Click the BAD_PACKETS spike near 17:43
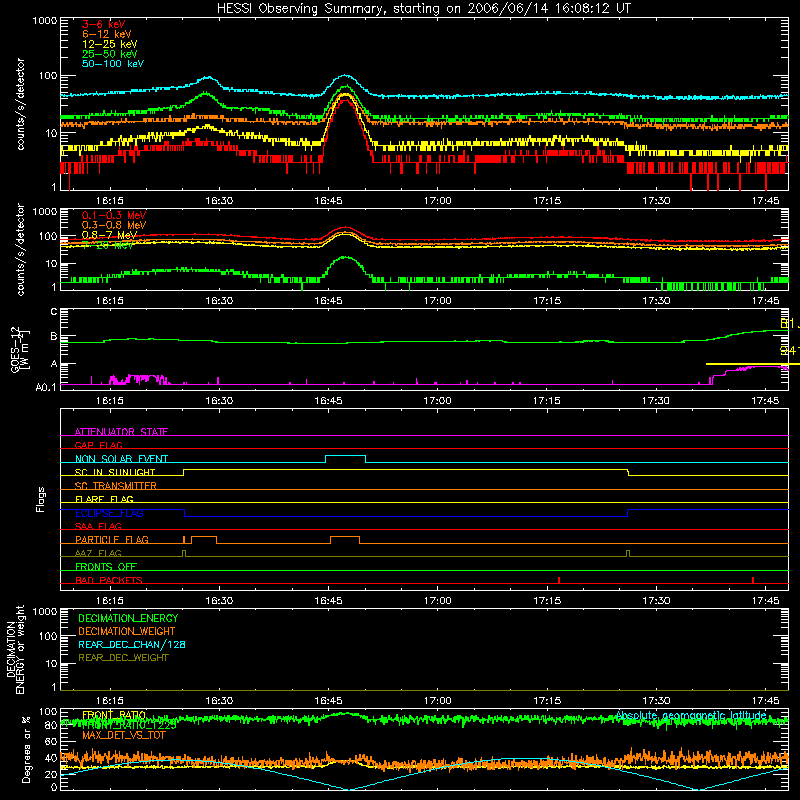This screenshot has height=800, width=800. click(x=753, y=580)
